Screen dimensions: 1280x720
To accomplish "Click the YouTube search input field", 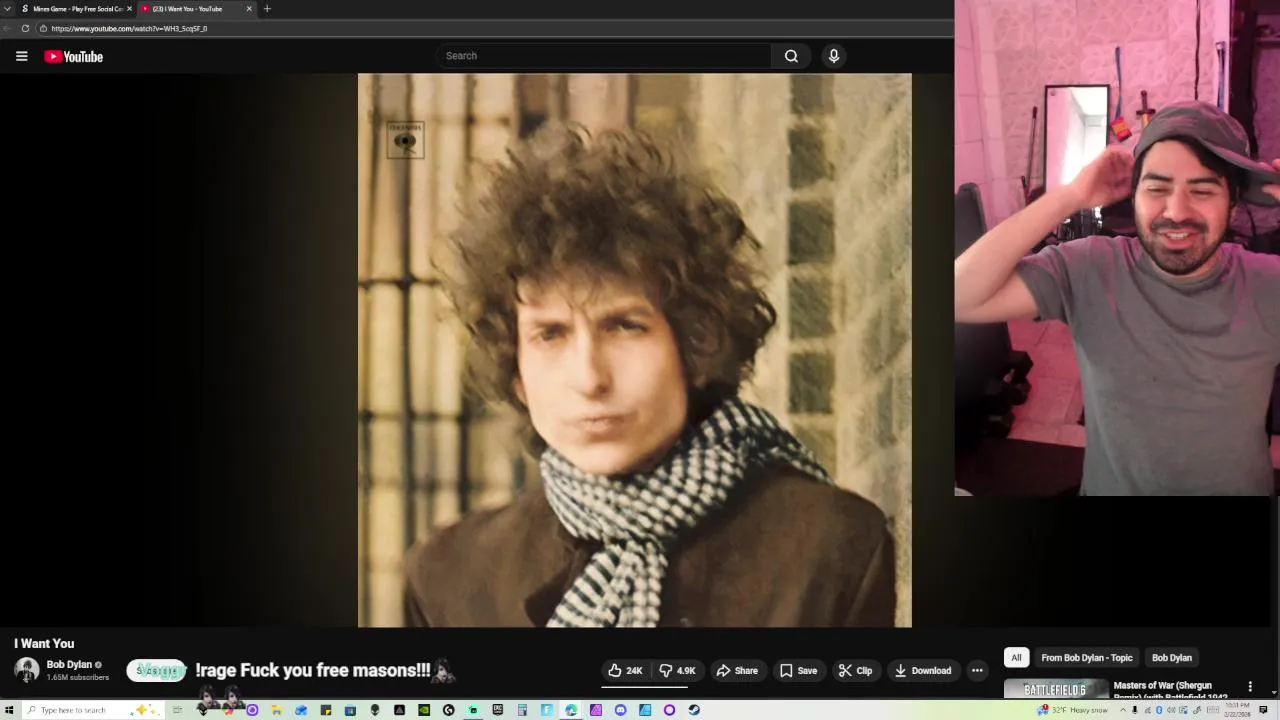I will (x=604, y=56).
